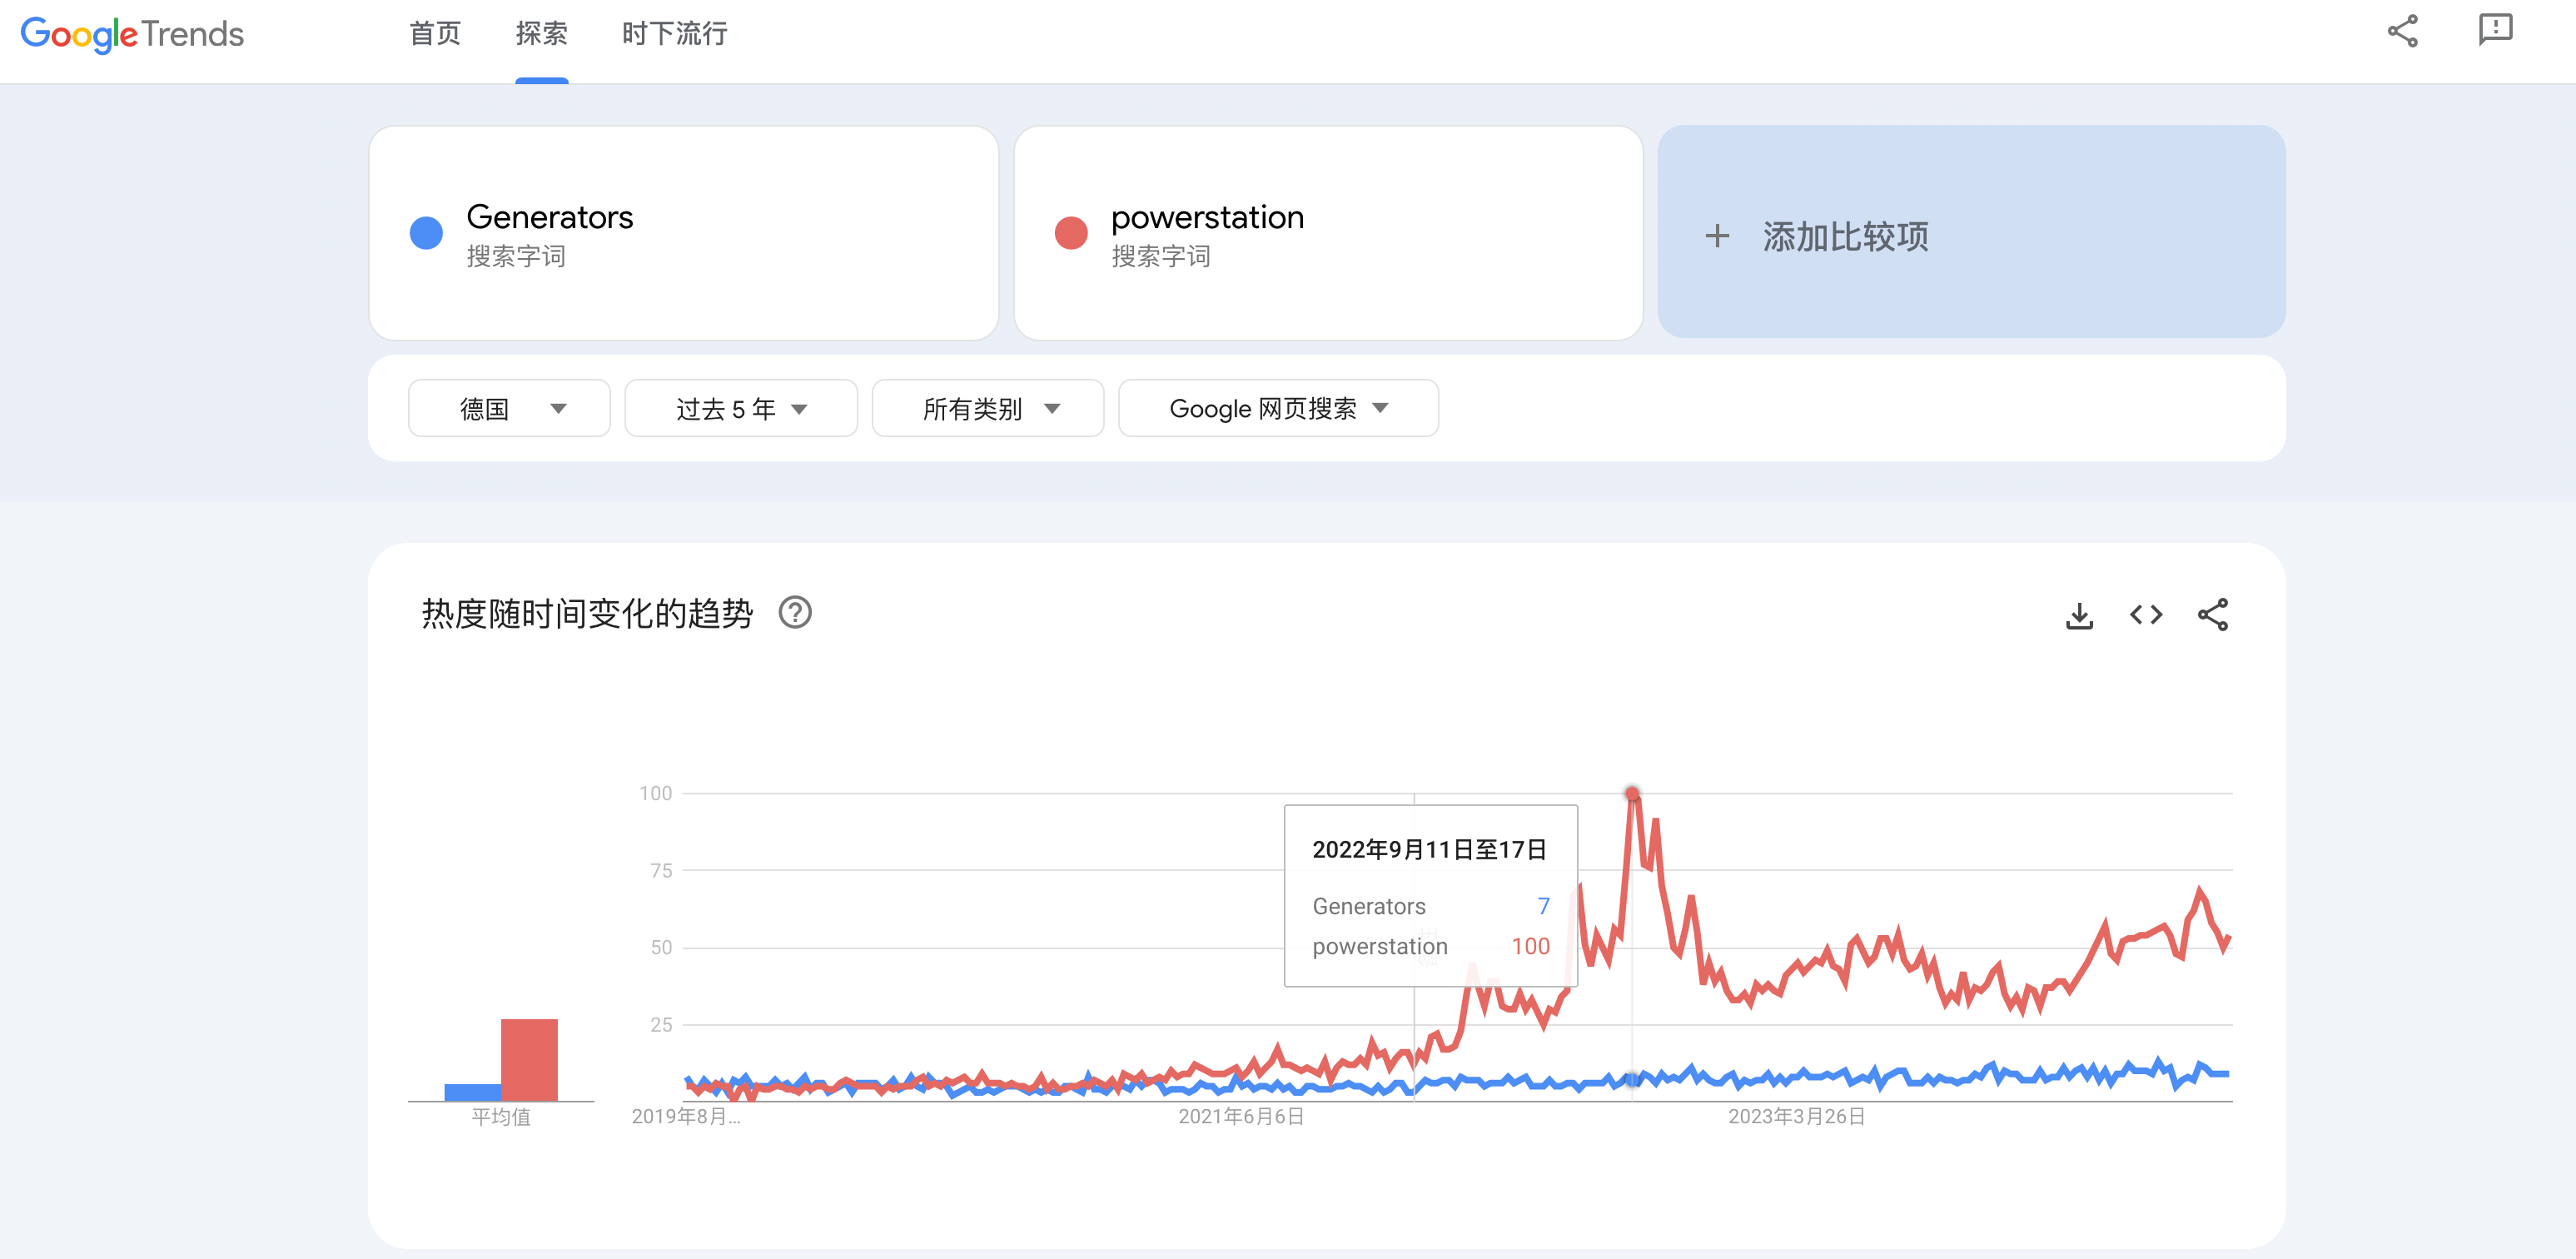Click the 75 y-axis label
Image resolution: width=2576 pixels, height=1259 pixels.
(x=661, y=871)
